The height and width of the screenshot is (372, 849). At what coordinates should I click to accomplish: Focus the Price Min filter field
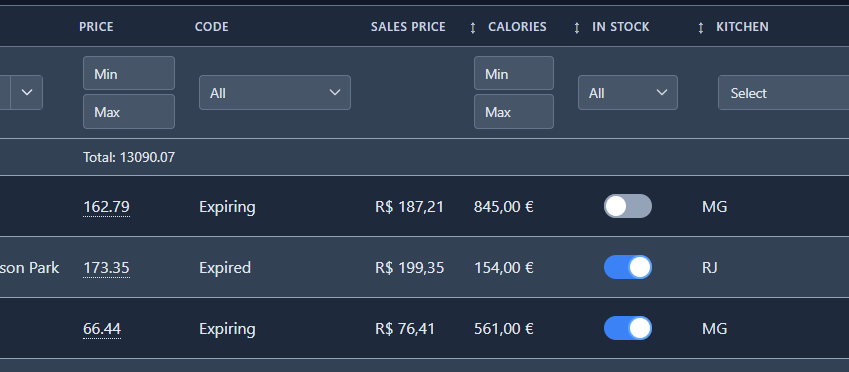[129, 73]
